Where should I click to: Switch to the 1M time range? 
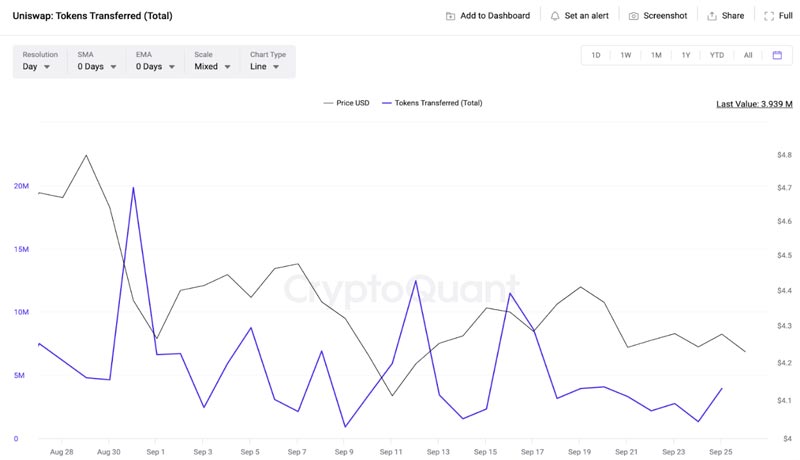[656, 55]
